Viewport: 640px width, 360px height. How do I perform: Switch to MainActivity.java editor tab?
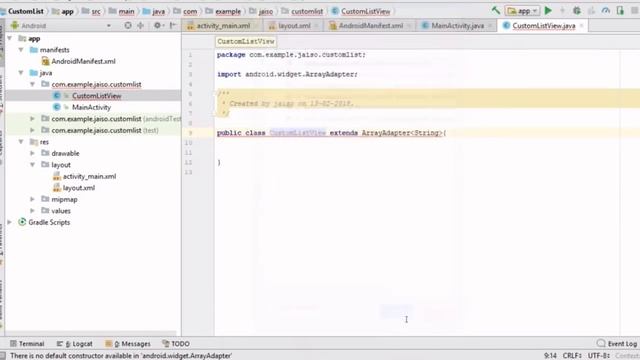(x=457, y=26)
